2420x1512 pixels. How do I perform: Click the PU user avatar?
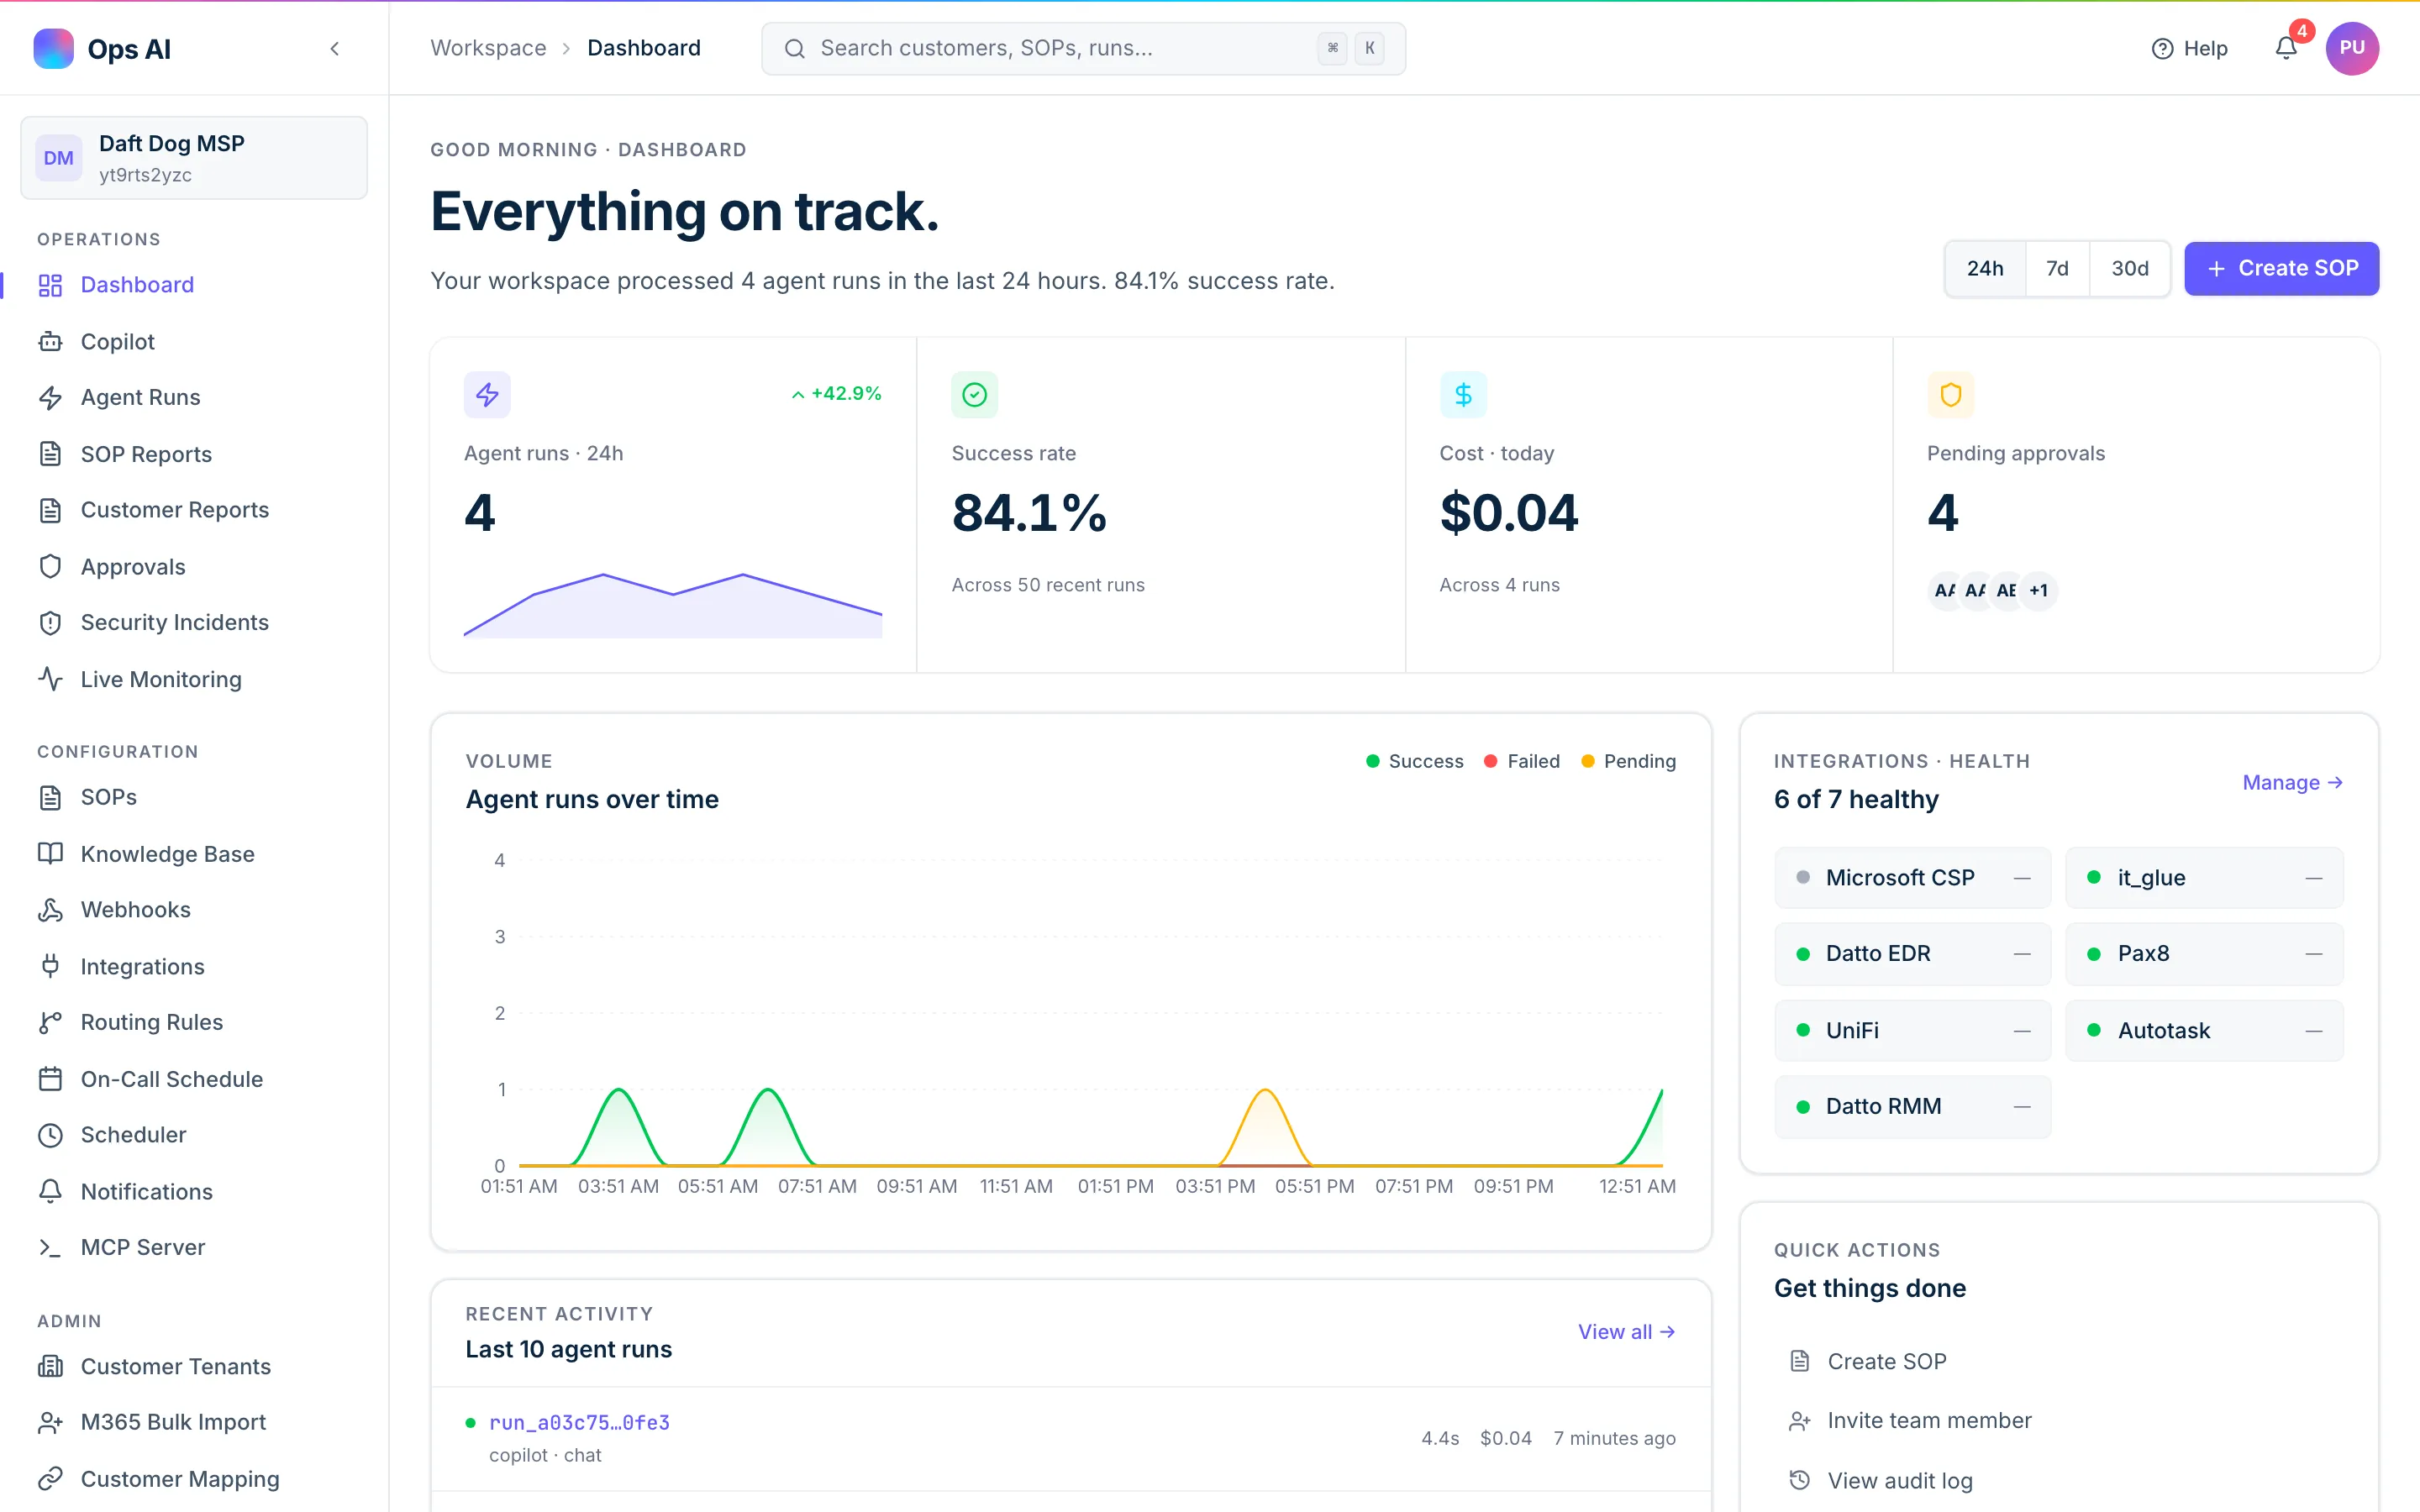tap(2351, 48)
